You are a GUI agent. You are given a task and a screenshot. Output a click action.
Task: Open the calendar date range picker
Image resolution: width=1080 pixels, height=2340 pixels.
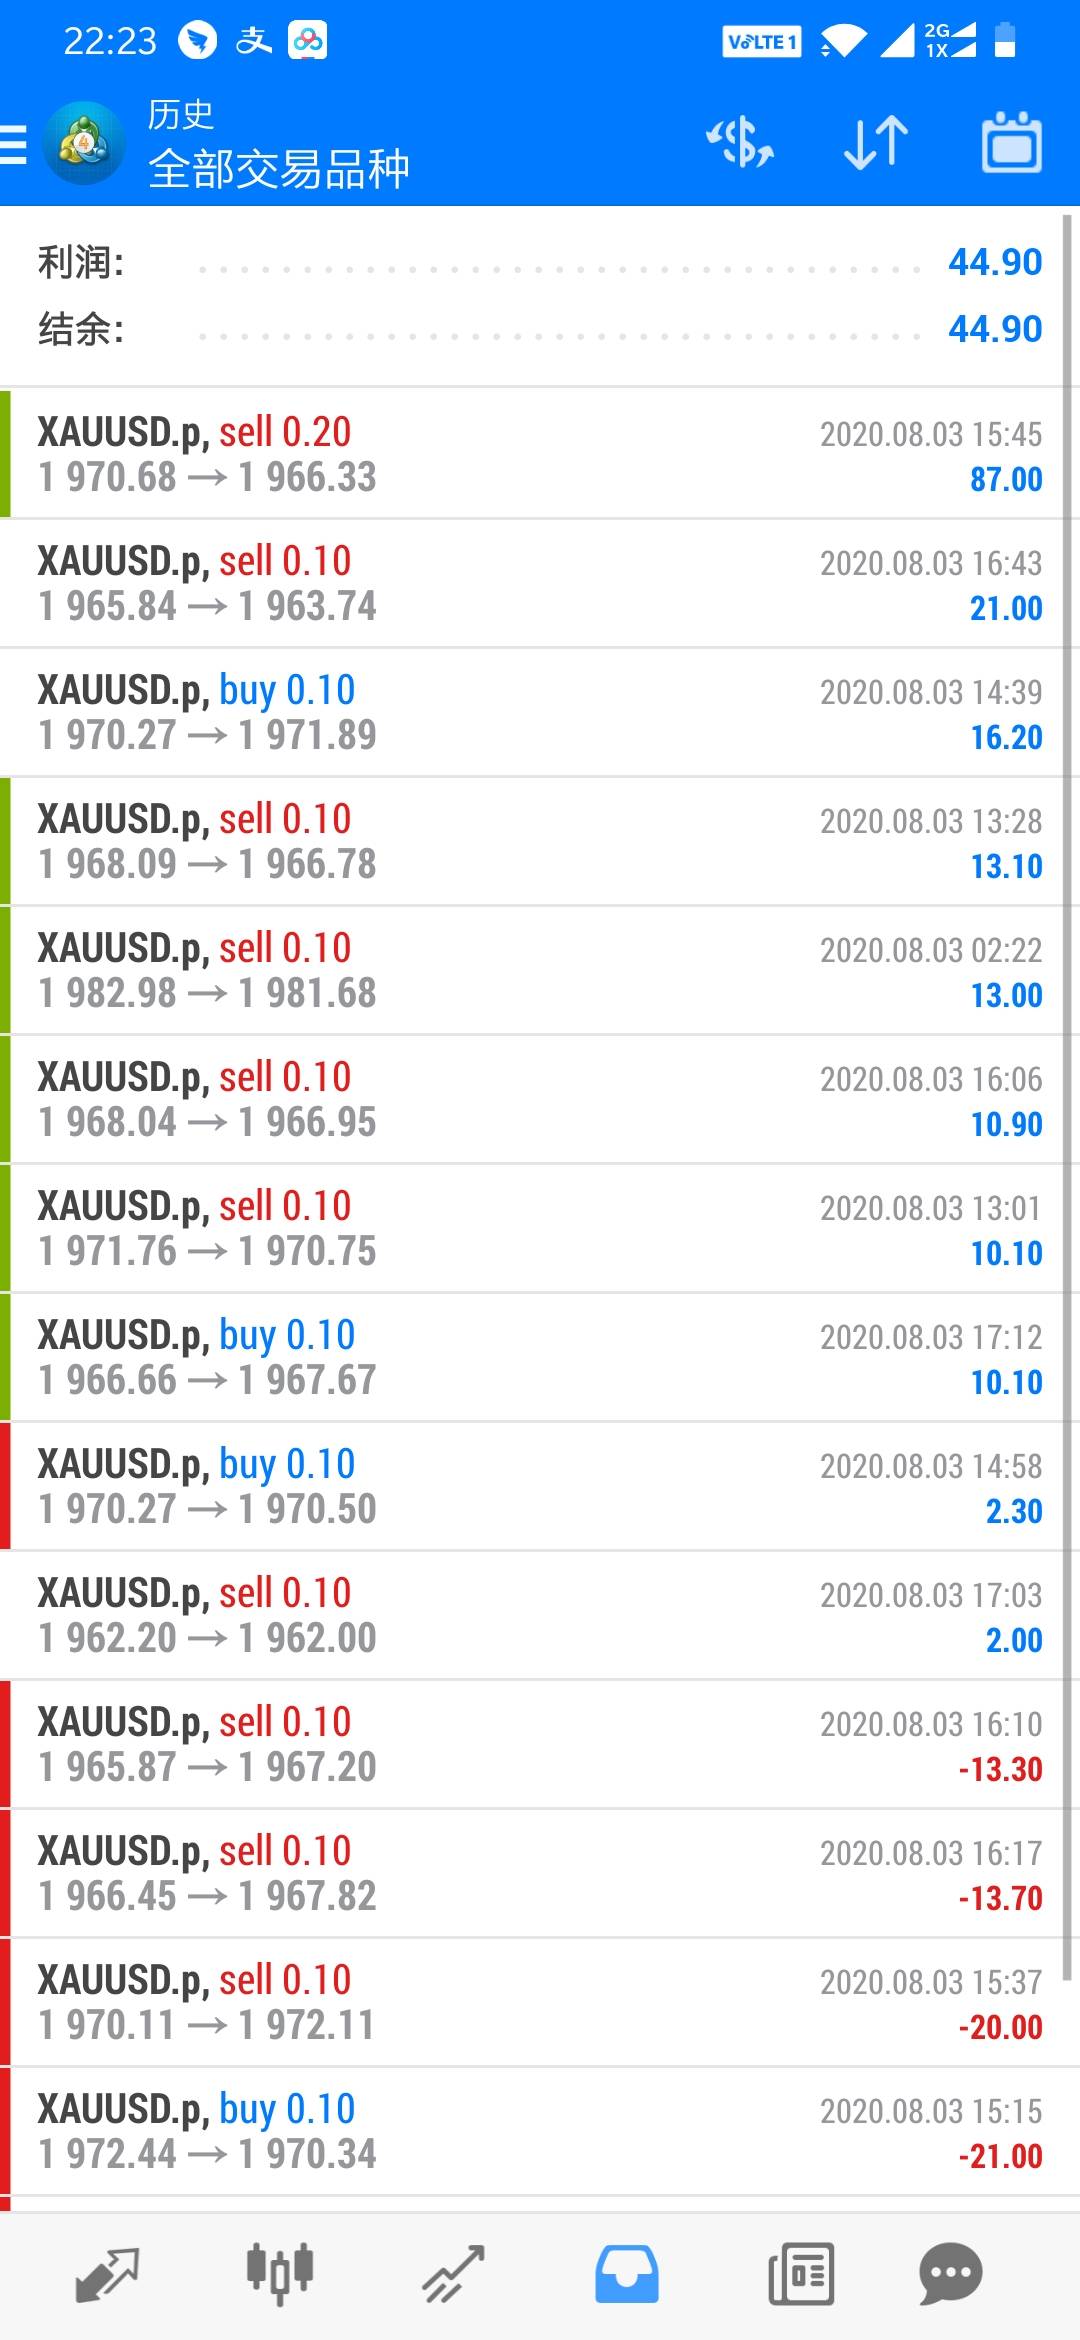click(1011, 144)
